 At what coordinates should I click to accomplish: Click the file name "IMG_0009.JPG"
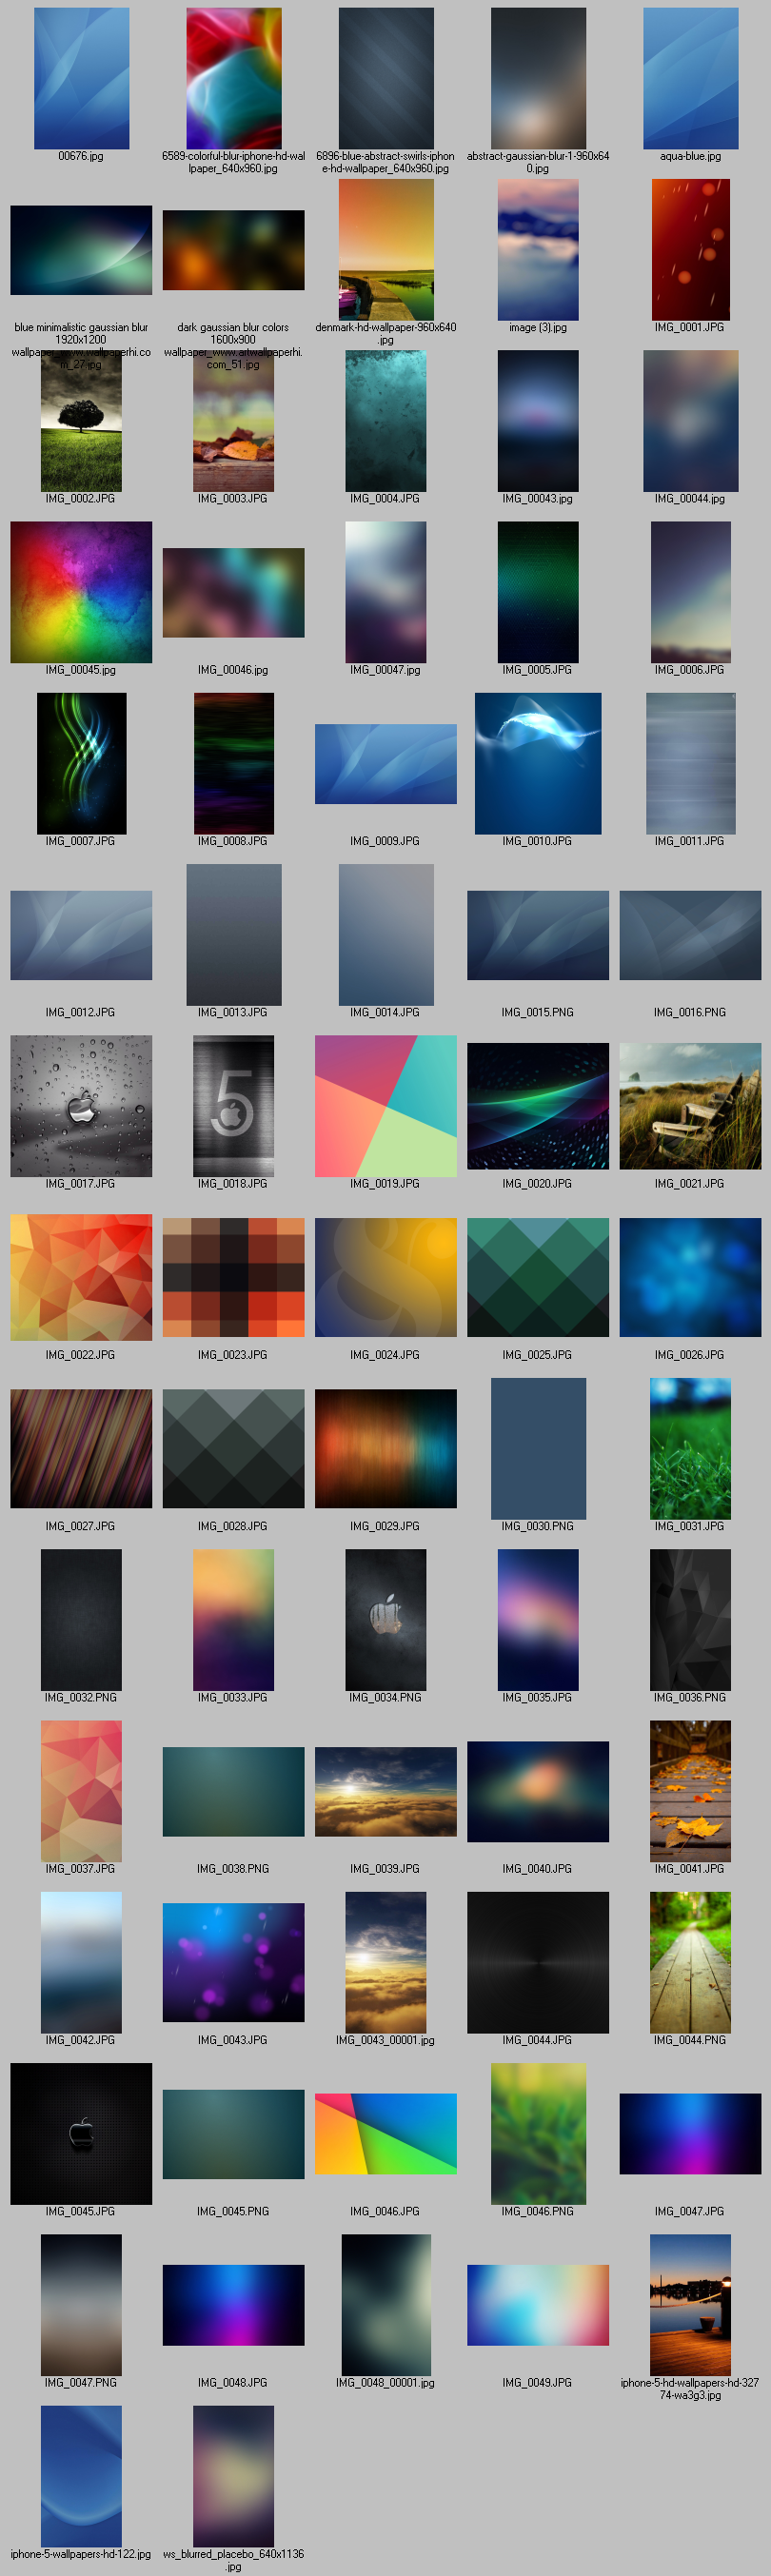click(x=385, y=841)
